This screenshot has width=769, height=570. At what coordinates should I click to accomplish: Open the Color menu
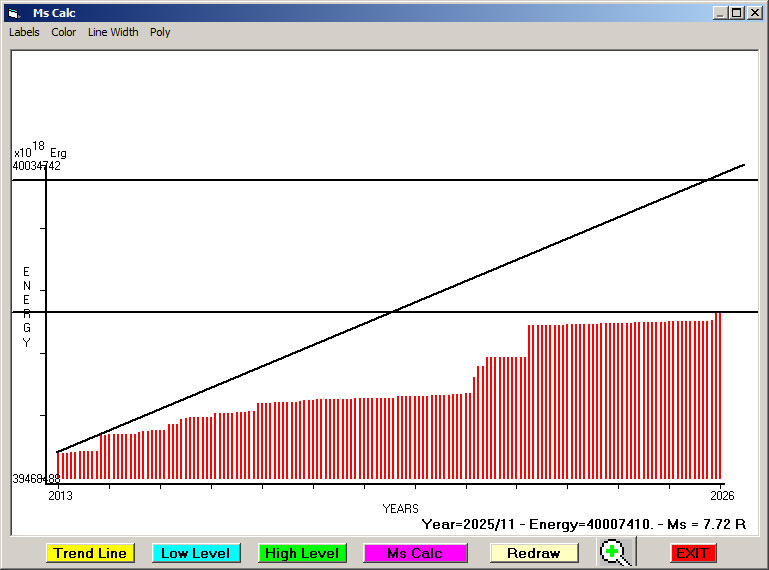(x=64, y=32)
